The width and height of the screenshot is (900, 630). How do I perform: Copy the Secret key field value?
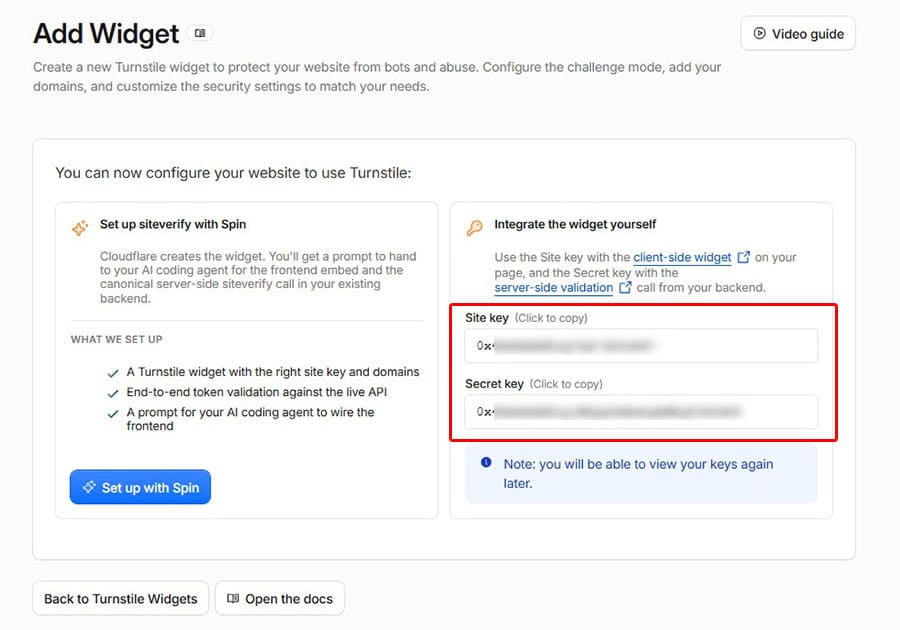641,411
